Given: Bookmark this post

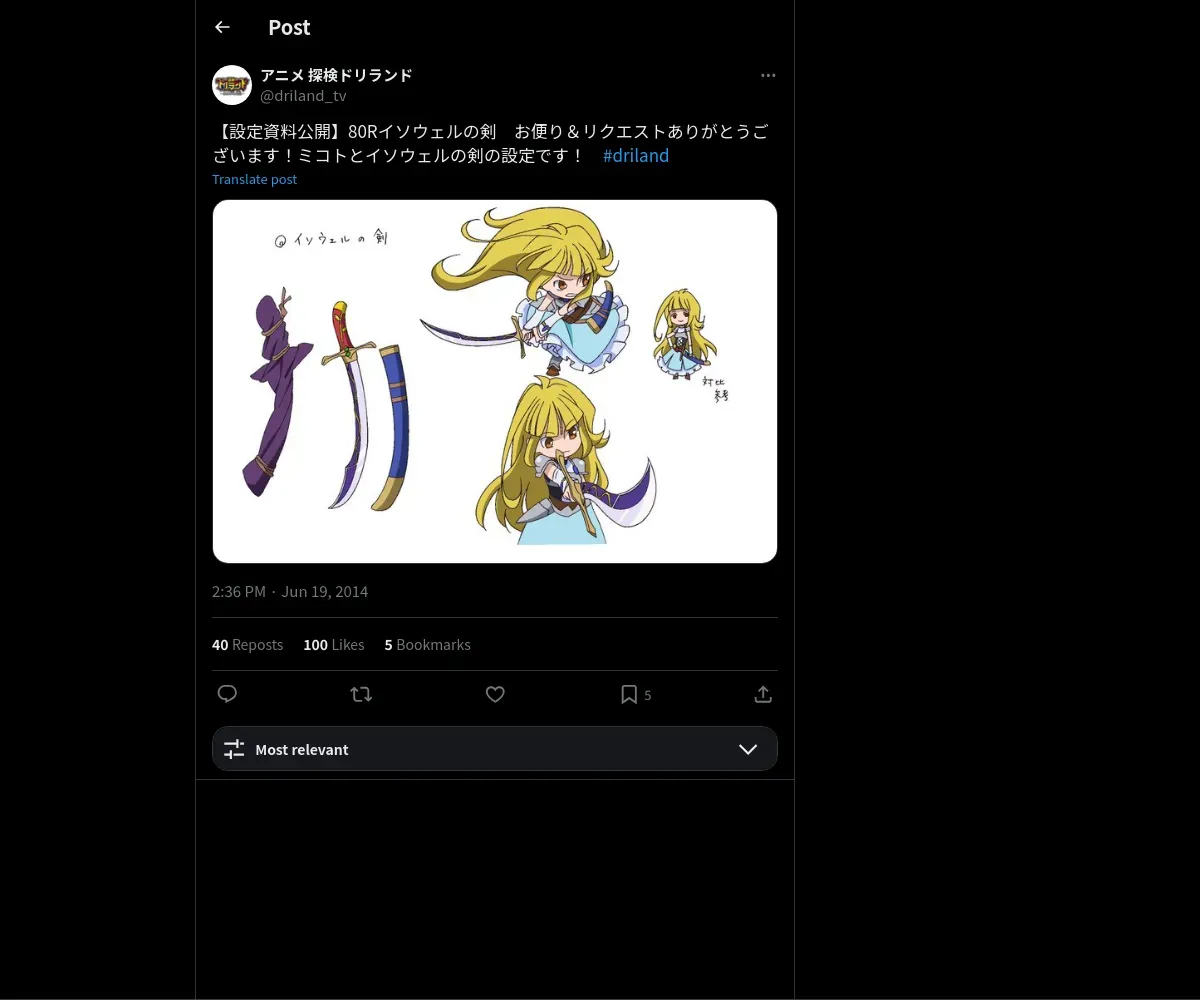Looking at the screenshot, I should click(x=629, y=694).
